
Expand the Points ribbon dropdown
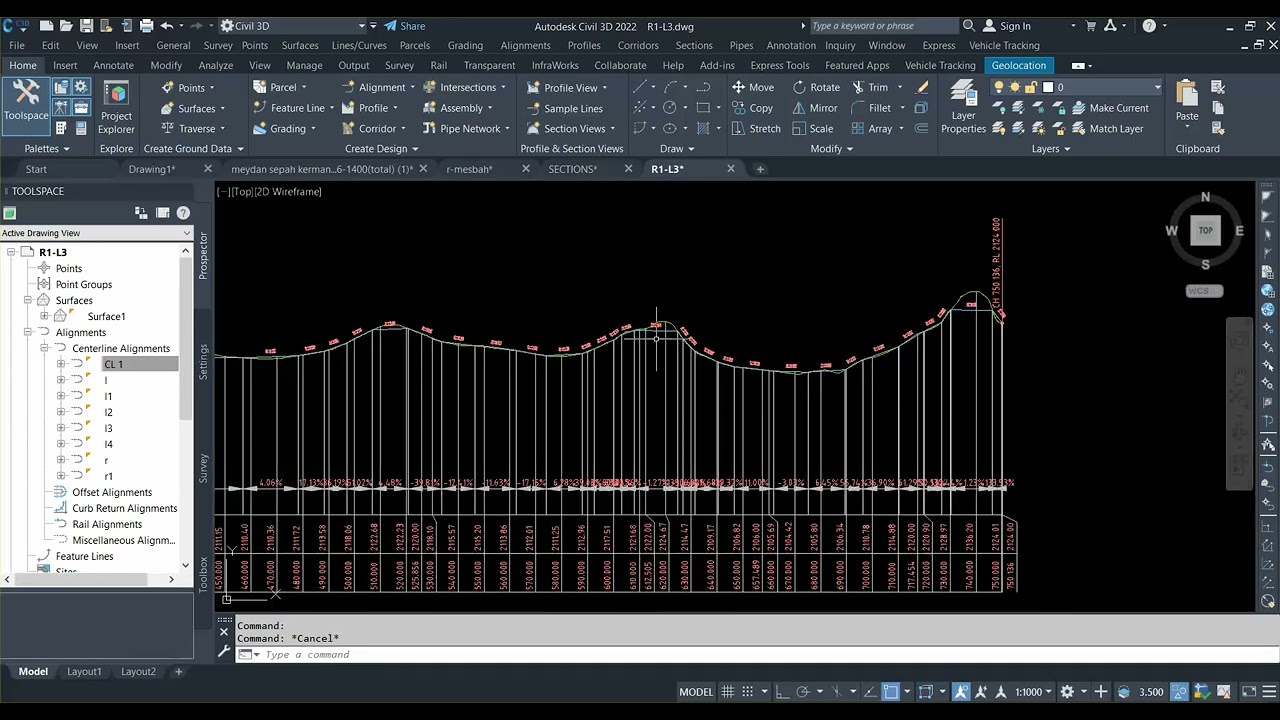[211, 88]
